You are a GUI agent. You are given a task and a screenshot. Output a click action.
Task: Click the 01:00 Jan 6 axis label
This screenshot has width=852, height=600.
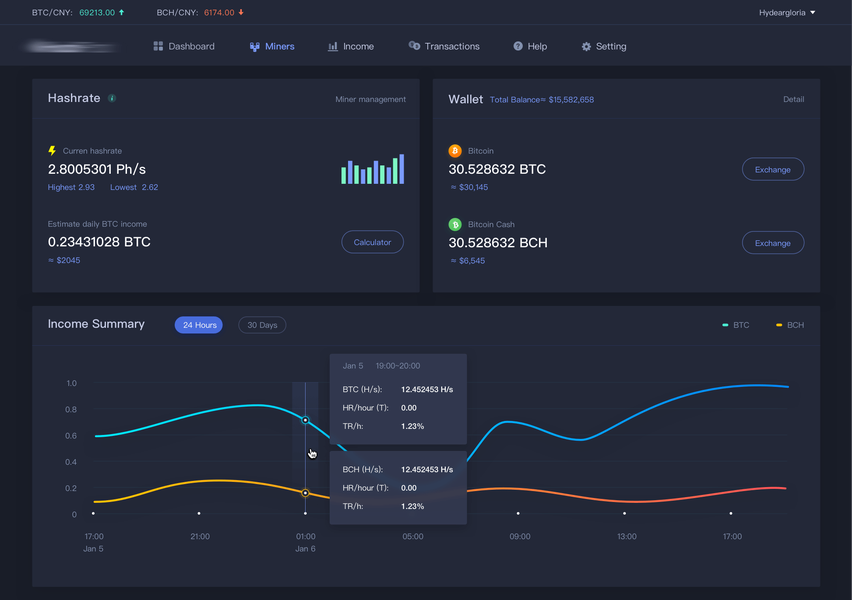point(305,542)
